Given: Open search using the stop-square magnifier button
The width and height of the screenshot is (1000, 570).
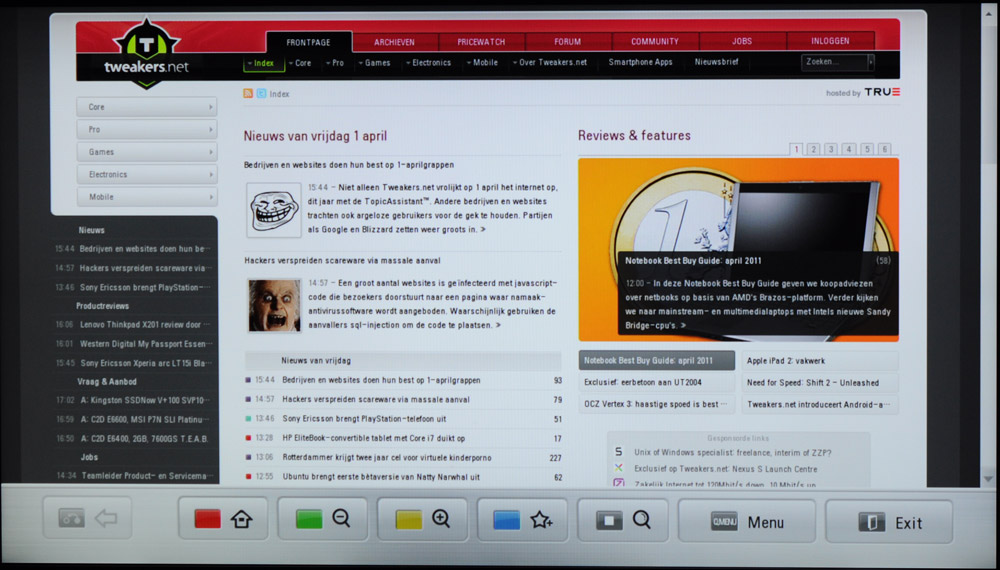Looking at the screenshot, I should coord(623,520).
